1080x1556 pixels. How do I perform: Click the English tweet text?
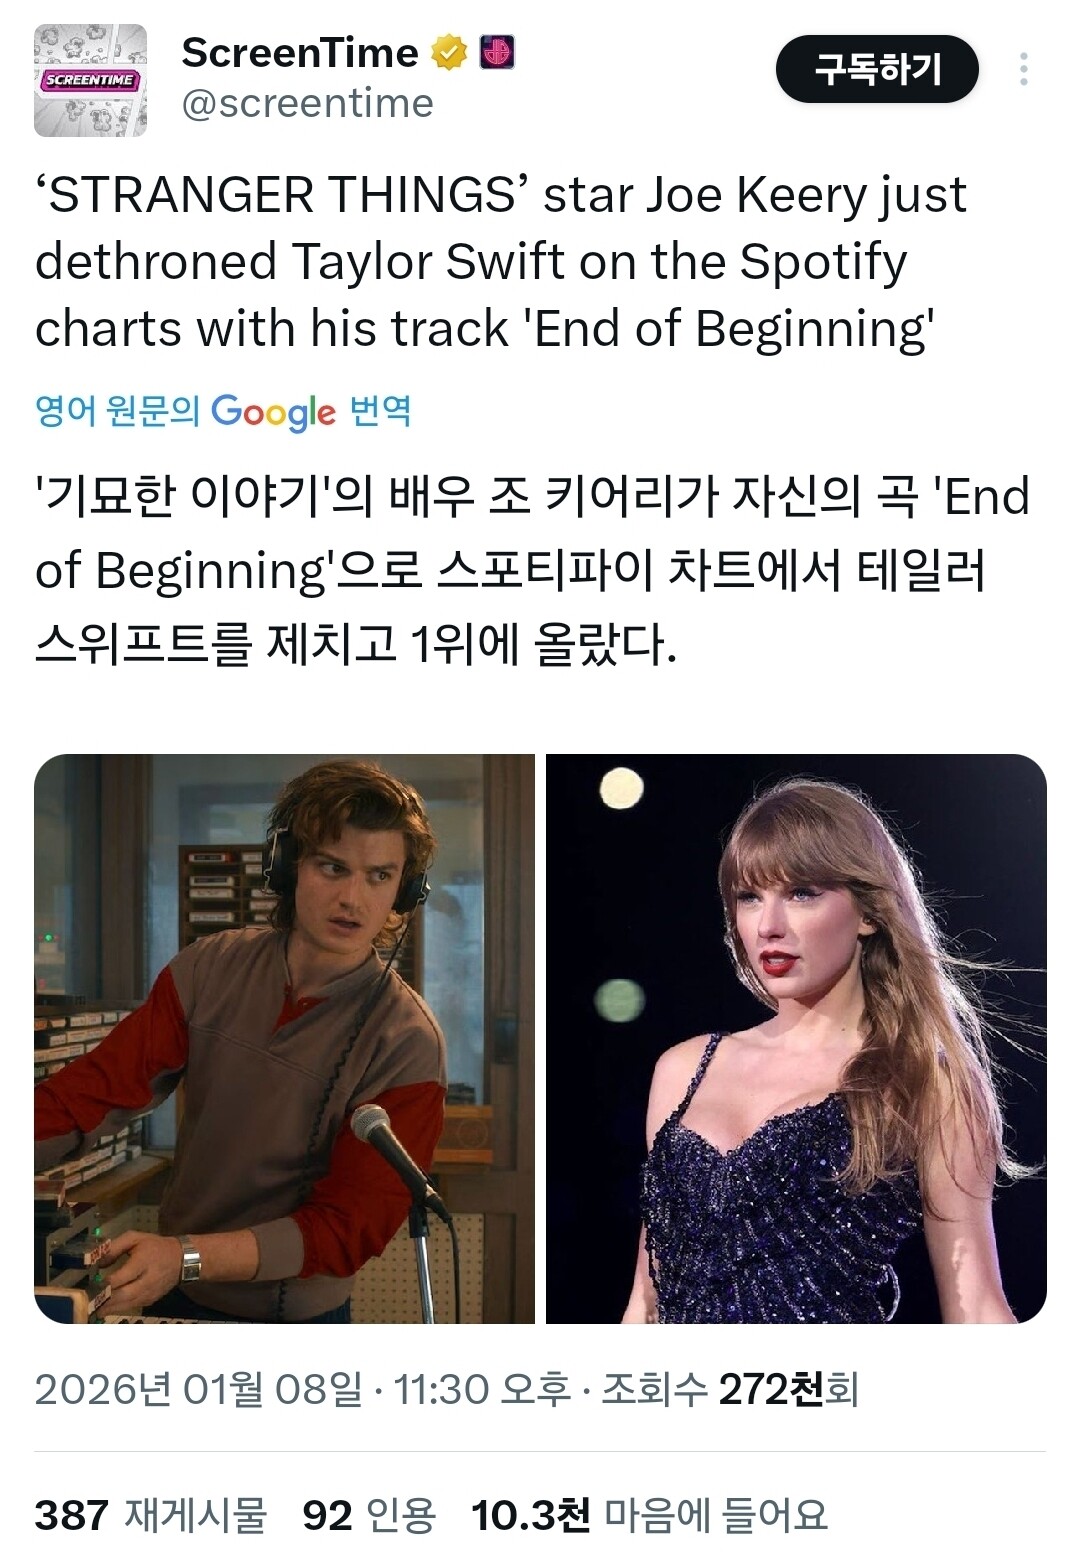point(501,262)
